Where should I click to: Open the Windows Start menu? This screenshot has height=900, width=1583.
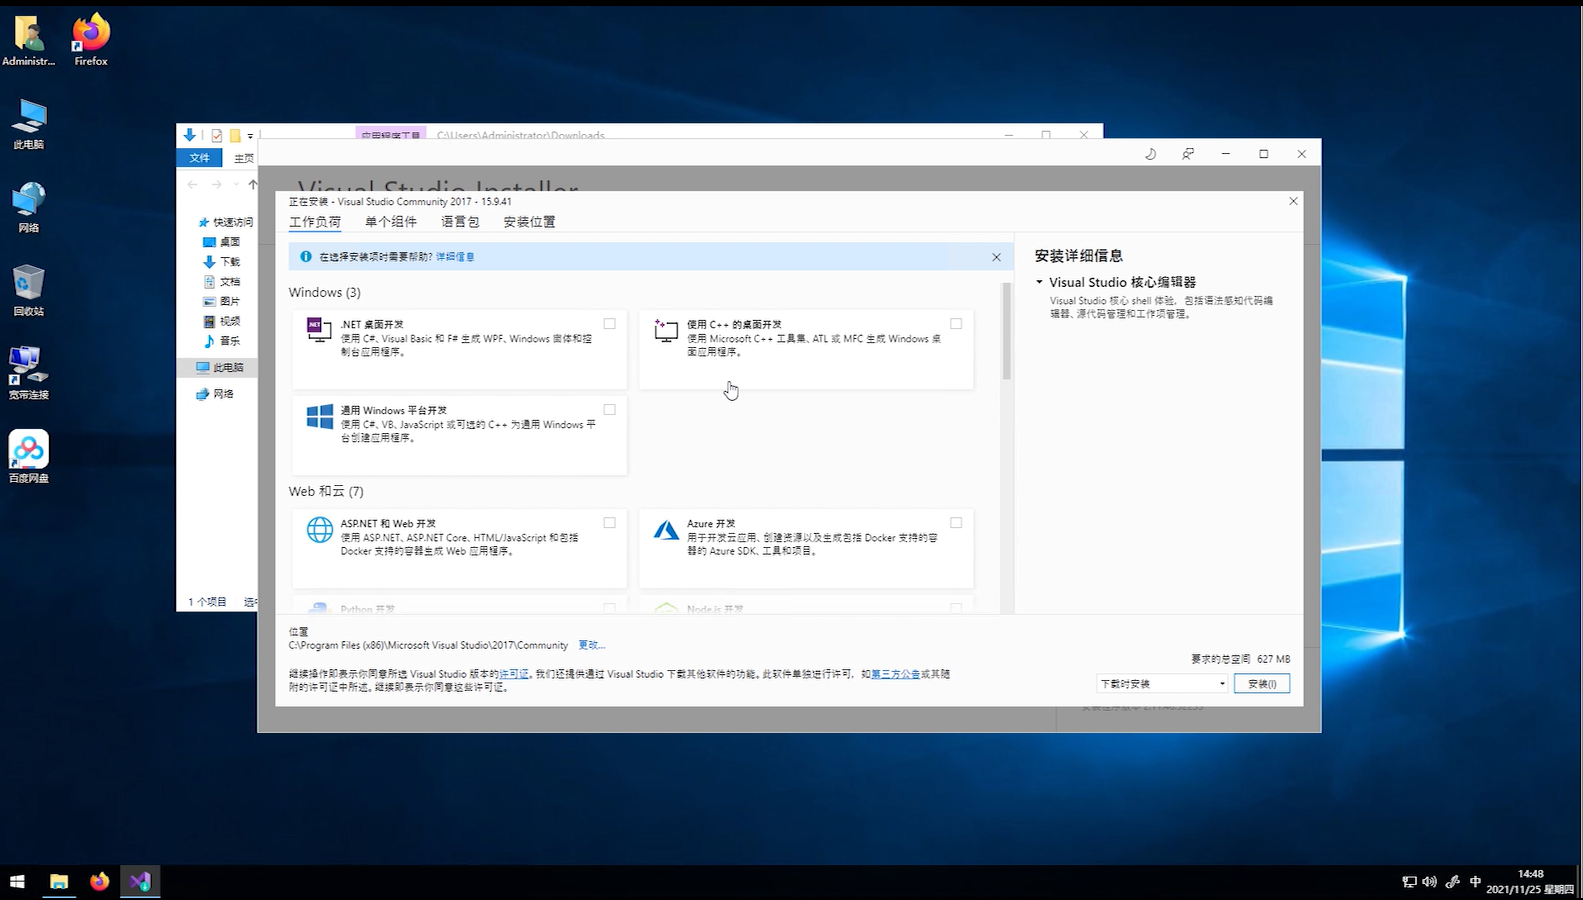17,881
